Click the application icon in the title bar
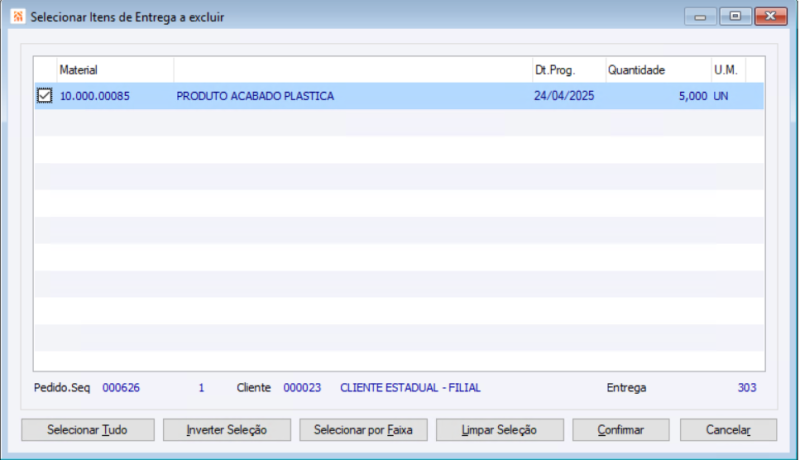The width and height of the screenshot is (800, 460). pyautogui.click(x=18, y=16)
